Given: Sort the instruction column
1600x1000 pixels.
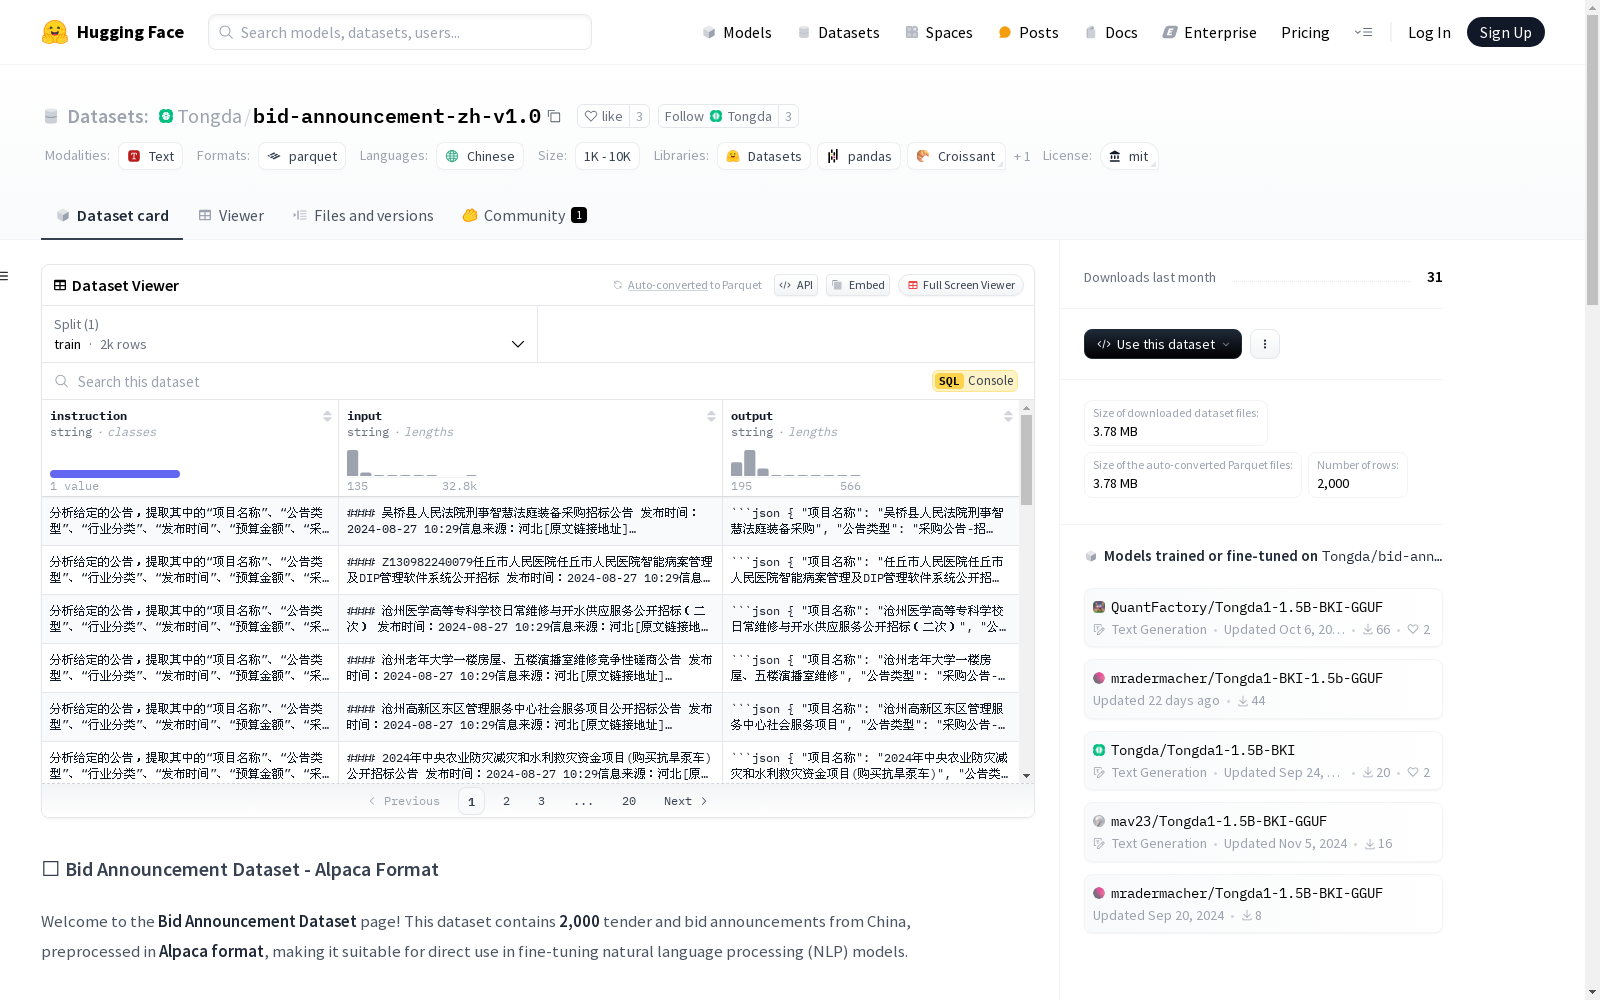Looking at the screenshot, I should 327,416.
